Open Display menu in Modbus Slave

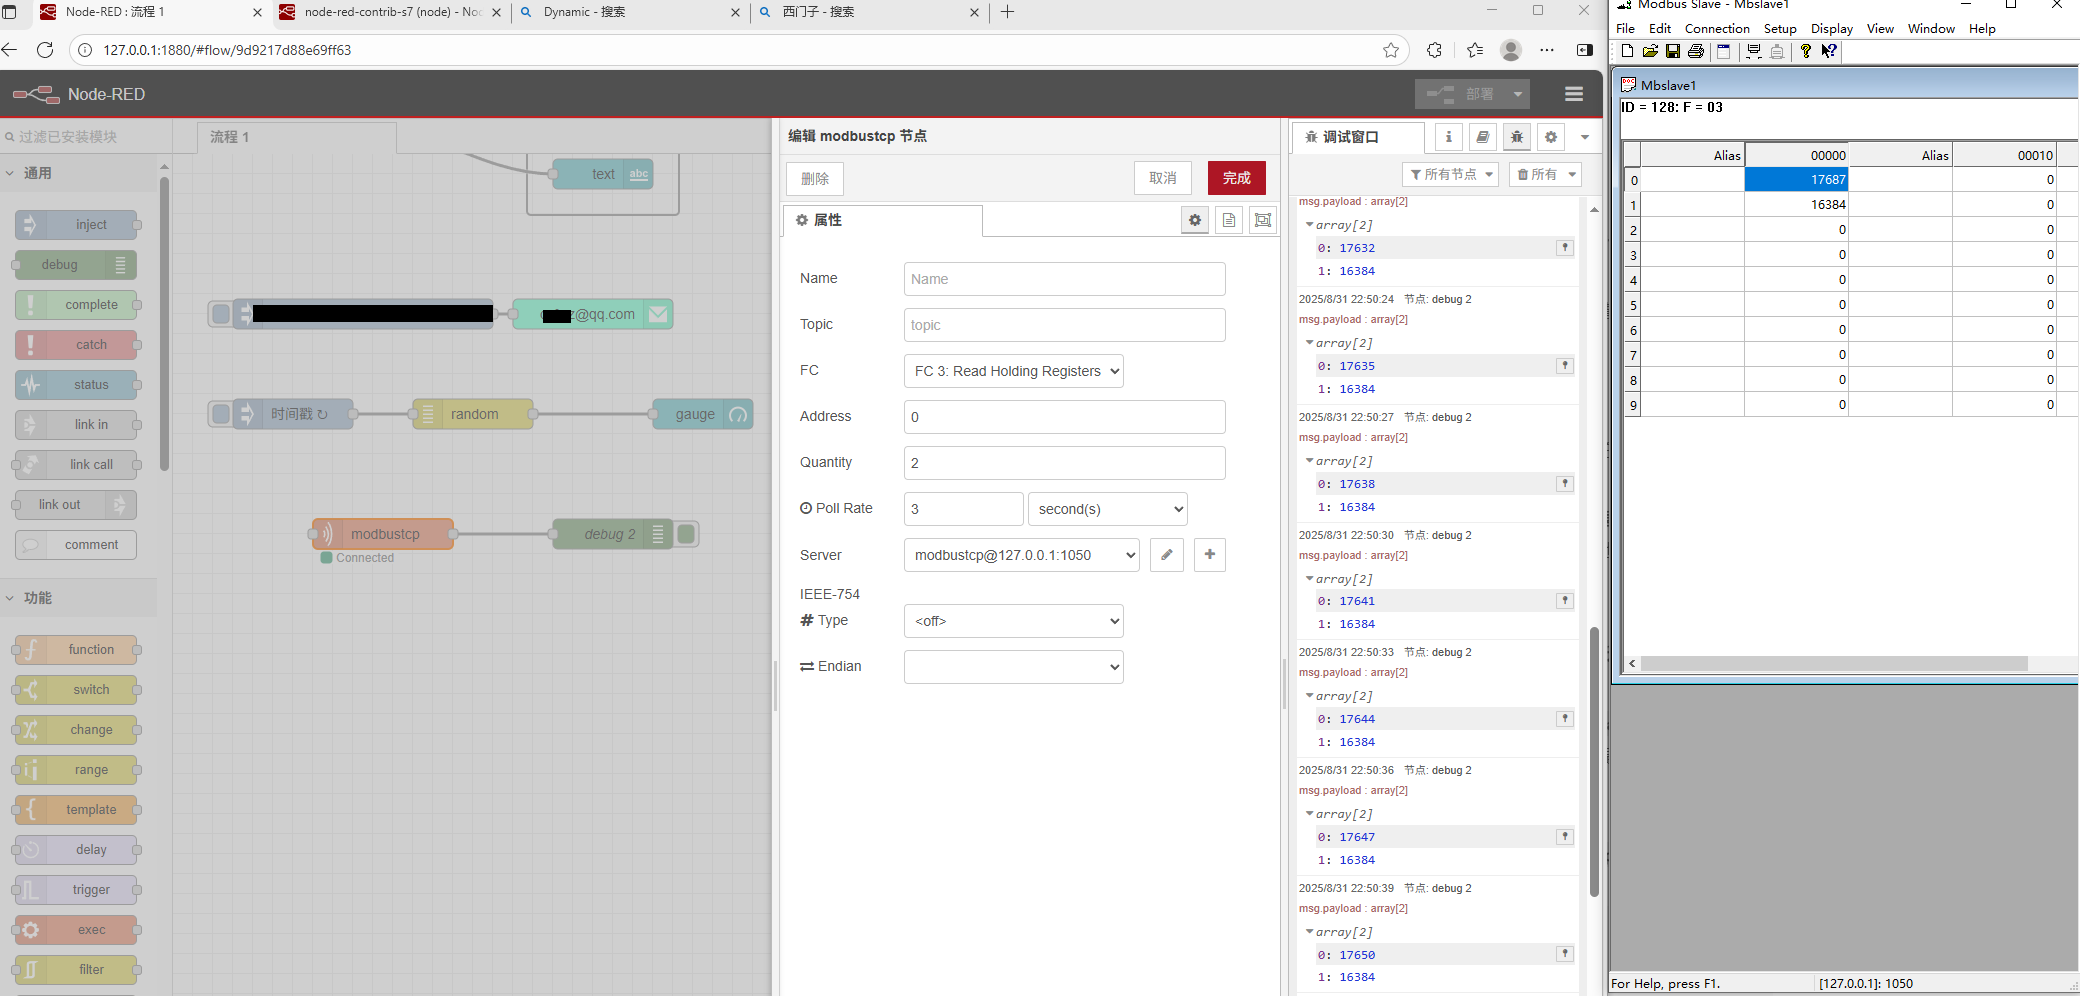(1832, 29)
